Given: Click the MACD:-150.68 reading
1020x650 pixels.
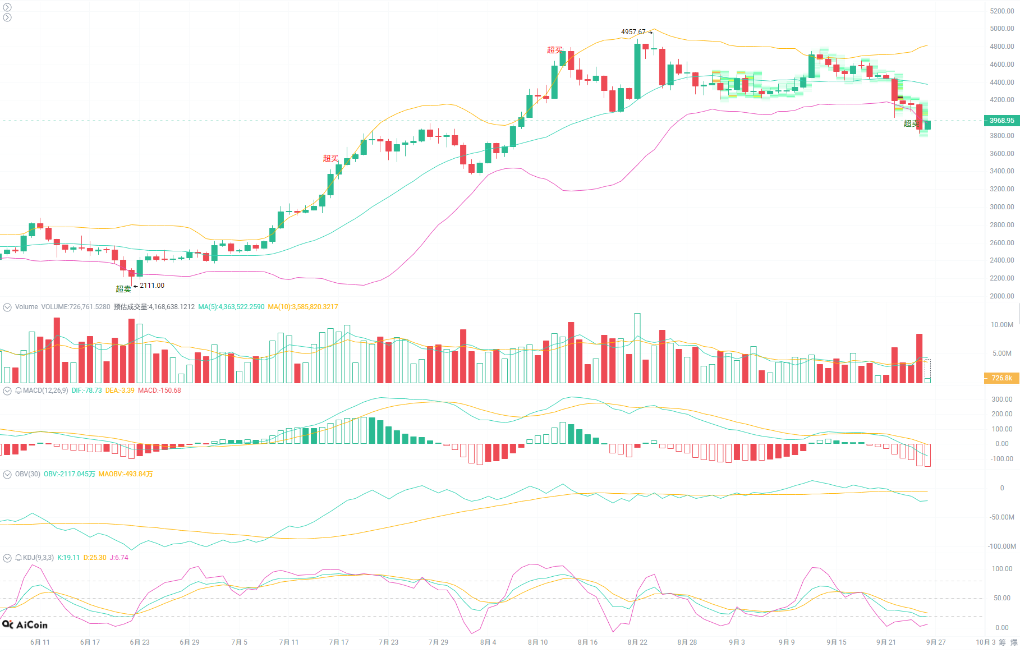Looking at the screenshot, I should click(159, 391).
